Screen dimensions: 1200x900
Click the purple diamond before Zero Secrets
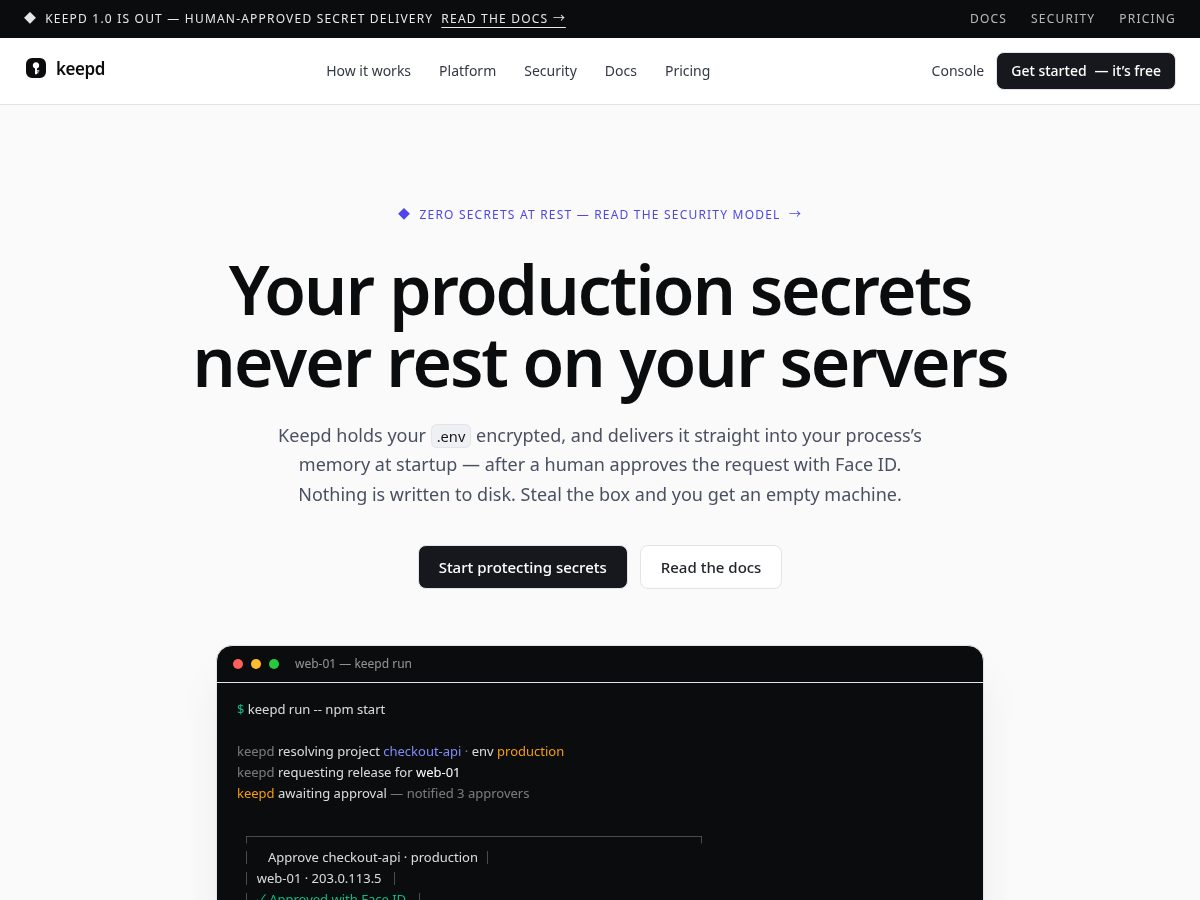click(404, 214)
